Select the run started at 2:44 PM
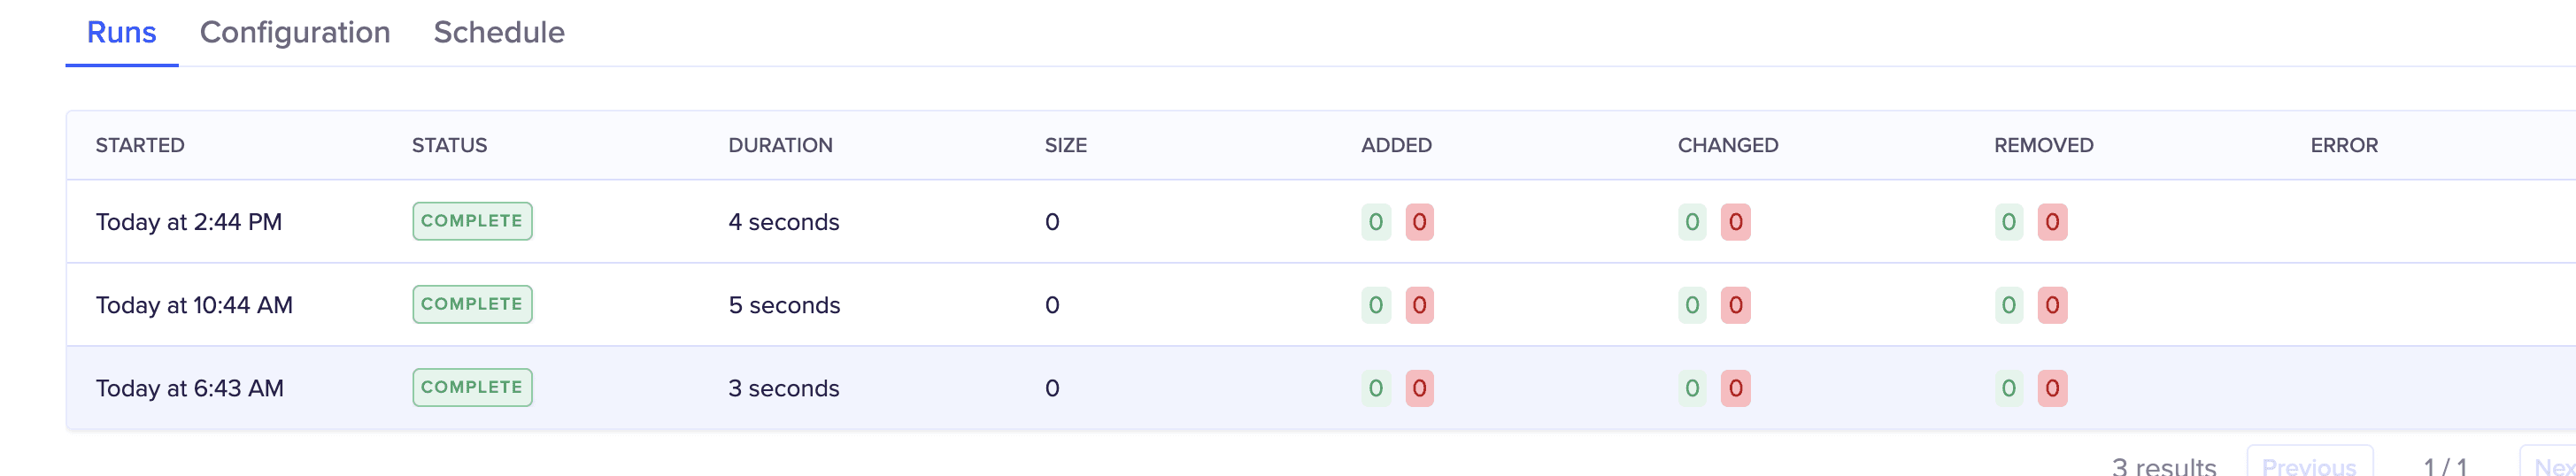Screen dimensions: 2576x476 pos(189,222)
